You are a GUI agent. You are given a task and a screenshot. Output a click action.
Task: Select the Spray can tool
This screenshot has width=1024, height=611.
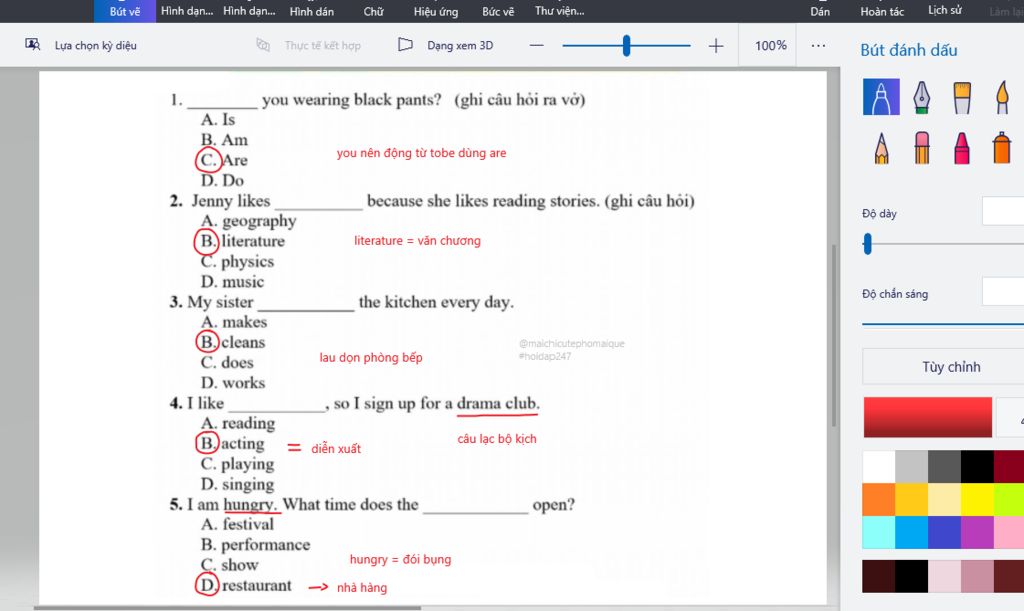pos(1002,147)
